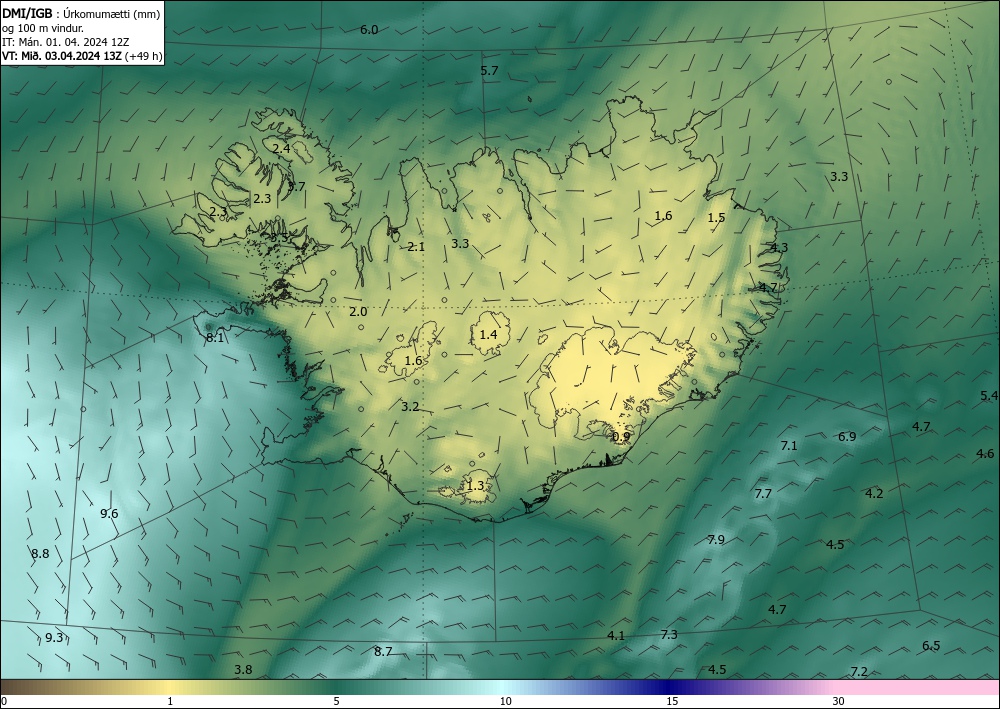The image size is (1000, 709).
Task: Click the 7.9 value label
Action: point(716,540)
